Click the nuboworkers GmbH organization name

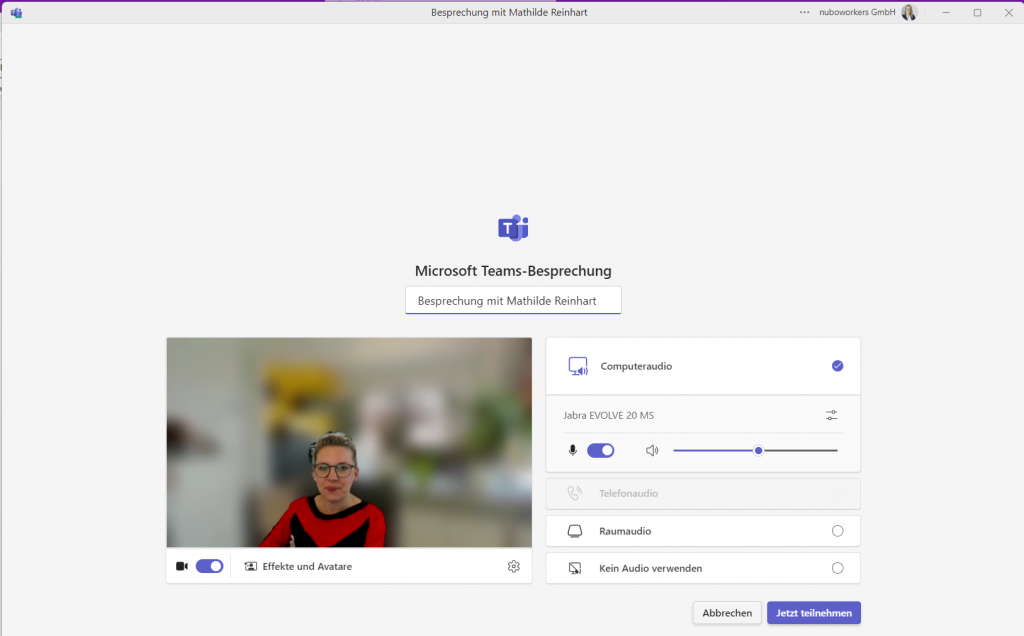[x=857, y=12]
